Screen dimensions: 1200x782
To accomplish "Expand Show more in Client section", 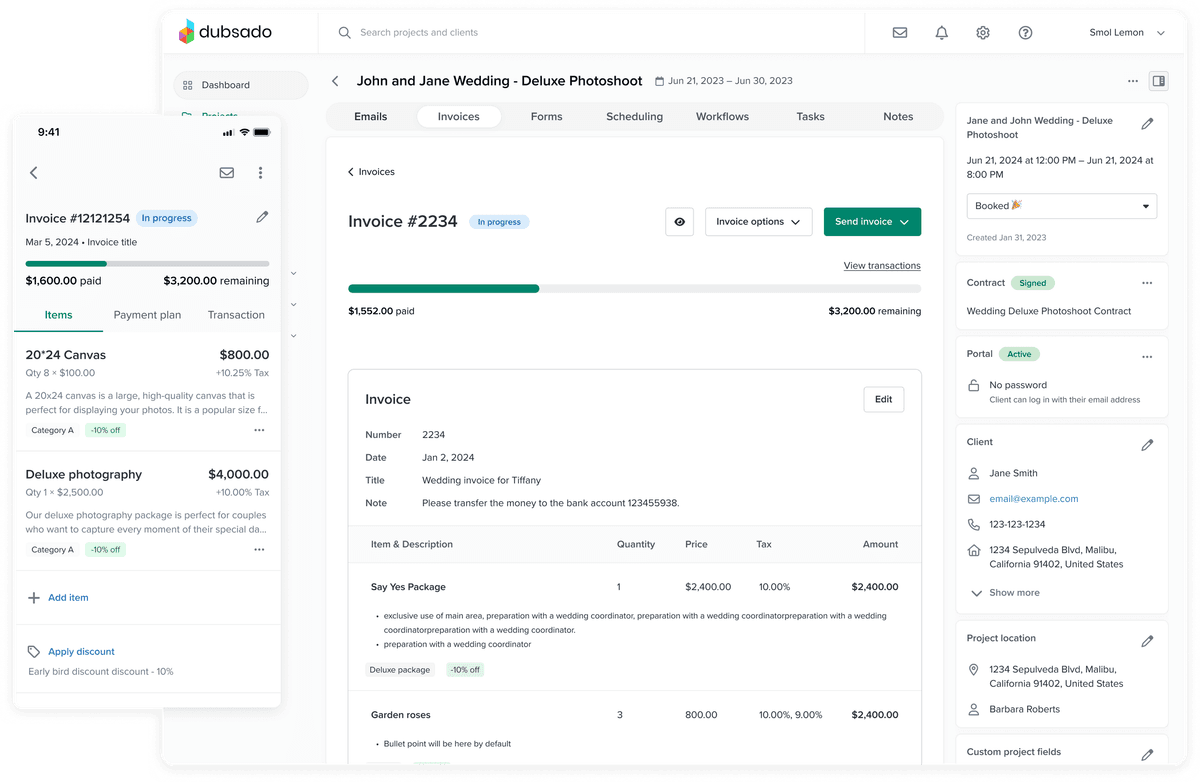I will [x=1005, y=593].
